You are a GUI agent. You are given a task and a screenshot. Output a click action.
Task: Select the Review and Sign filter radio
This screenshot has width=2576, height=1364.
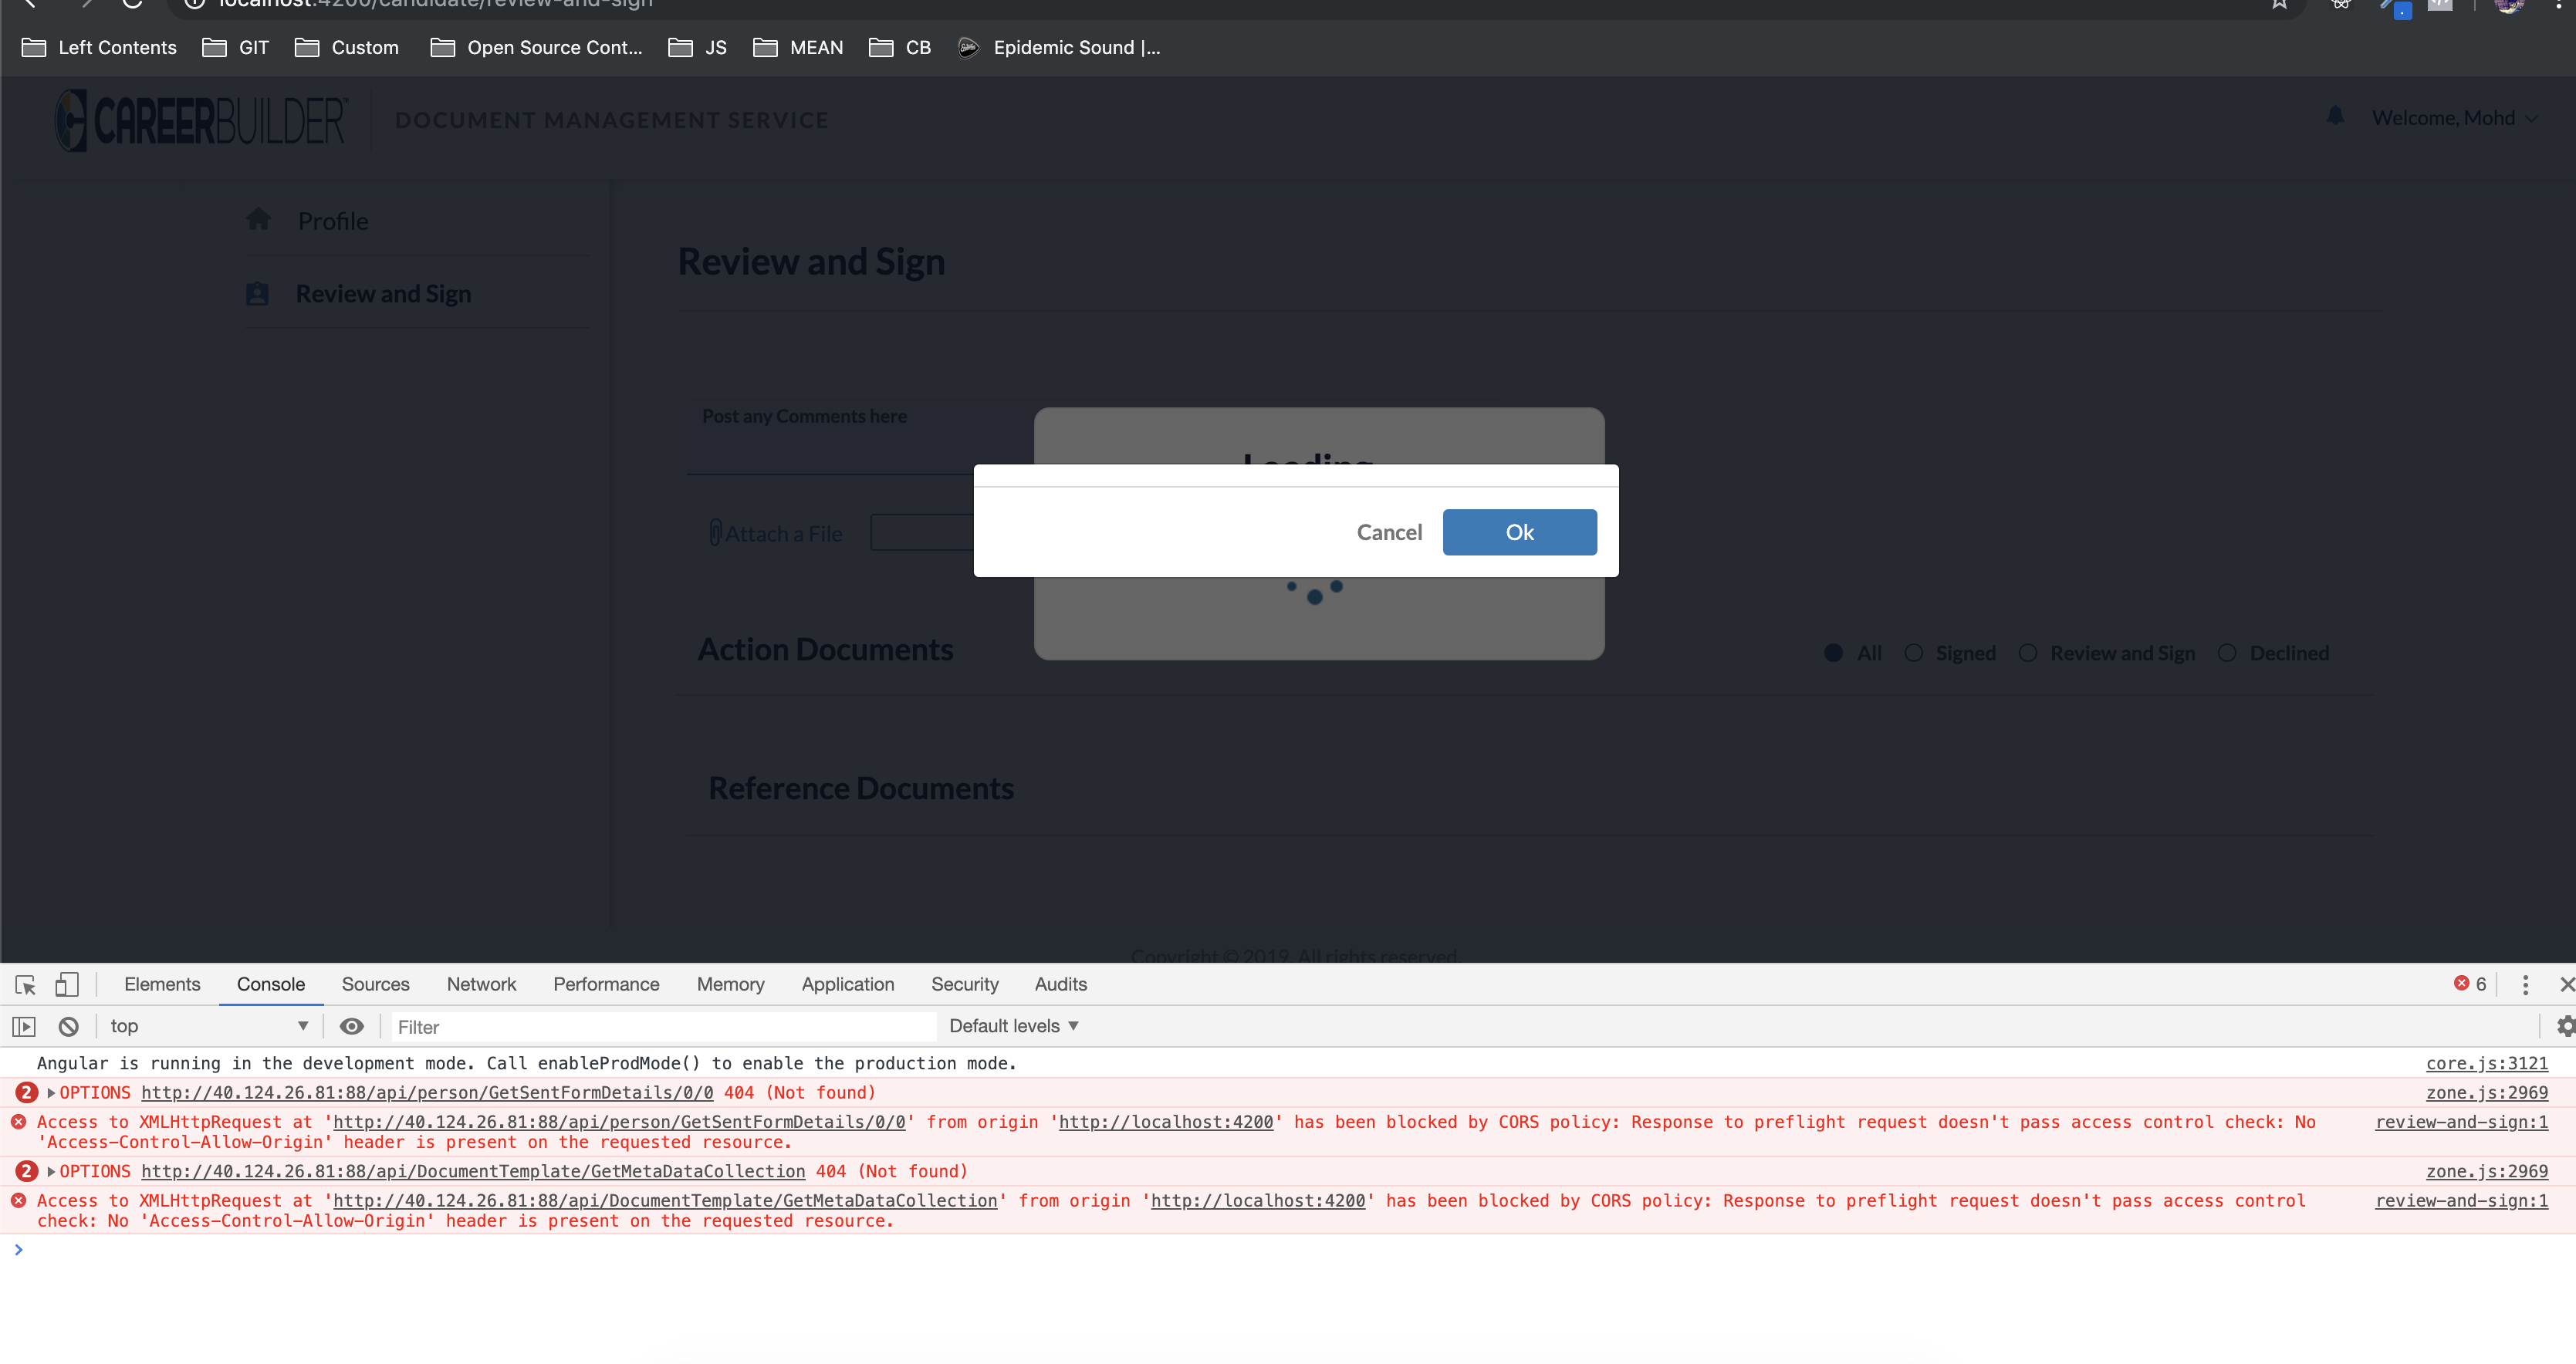(x=2027, y=653)
